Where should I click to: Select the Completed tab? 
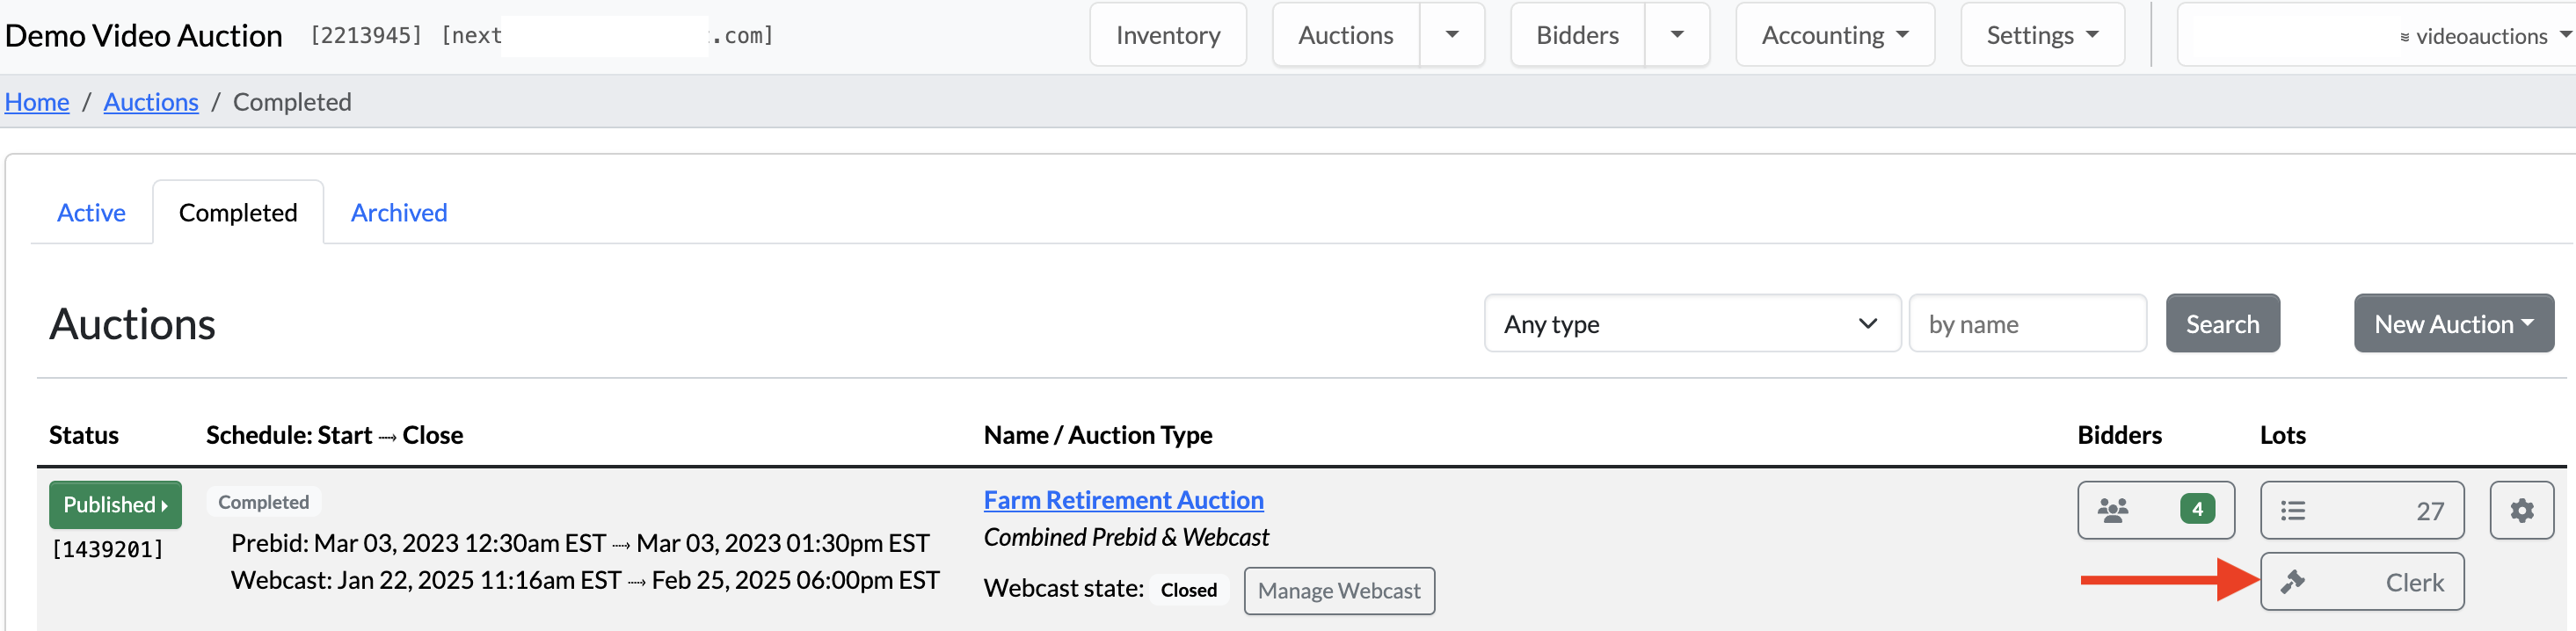tap(238, 213)
